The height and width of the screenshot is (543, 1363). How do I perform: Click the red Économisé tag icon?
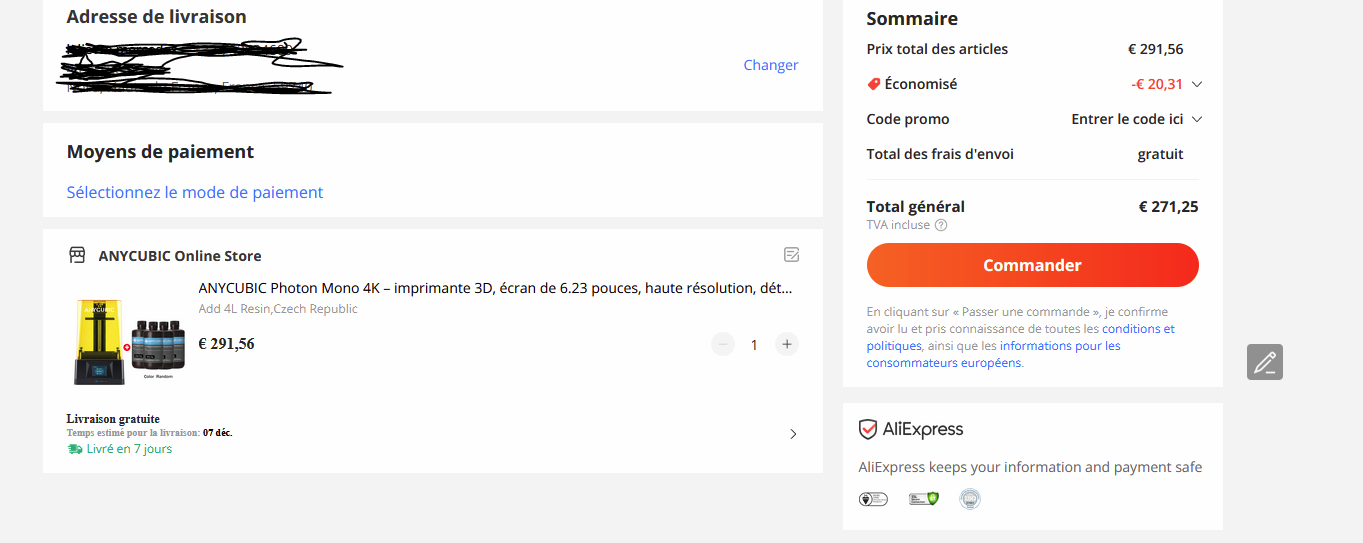[873, 84]
